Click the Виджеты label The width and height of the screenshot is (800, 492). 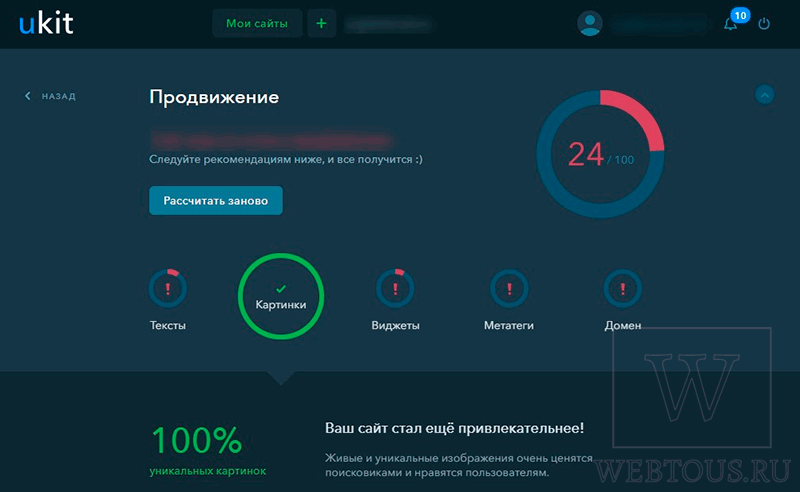pos(395,326)
